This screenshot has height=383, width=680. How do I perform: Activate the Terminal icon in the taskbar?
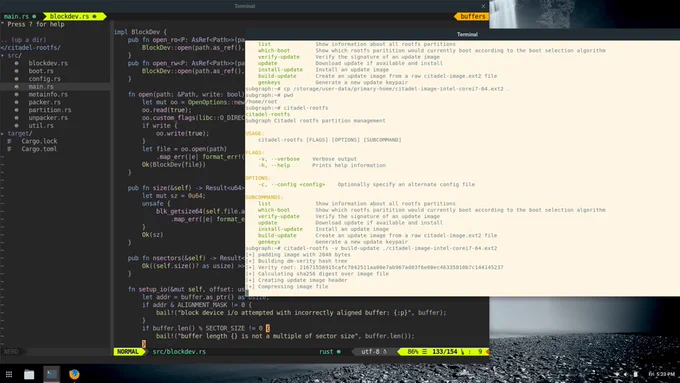[x=52, y=374]
